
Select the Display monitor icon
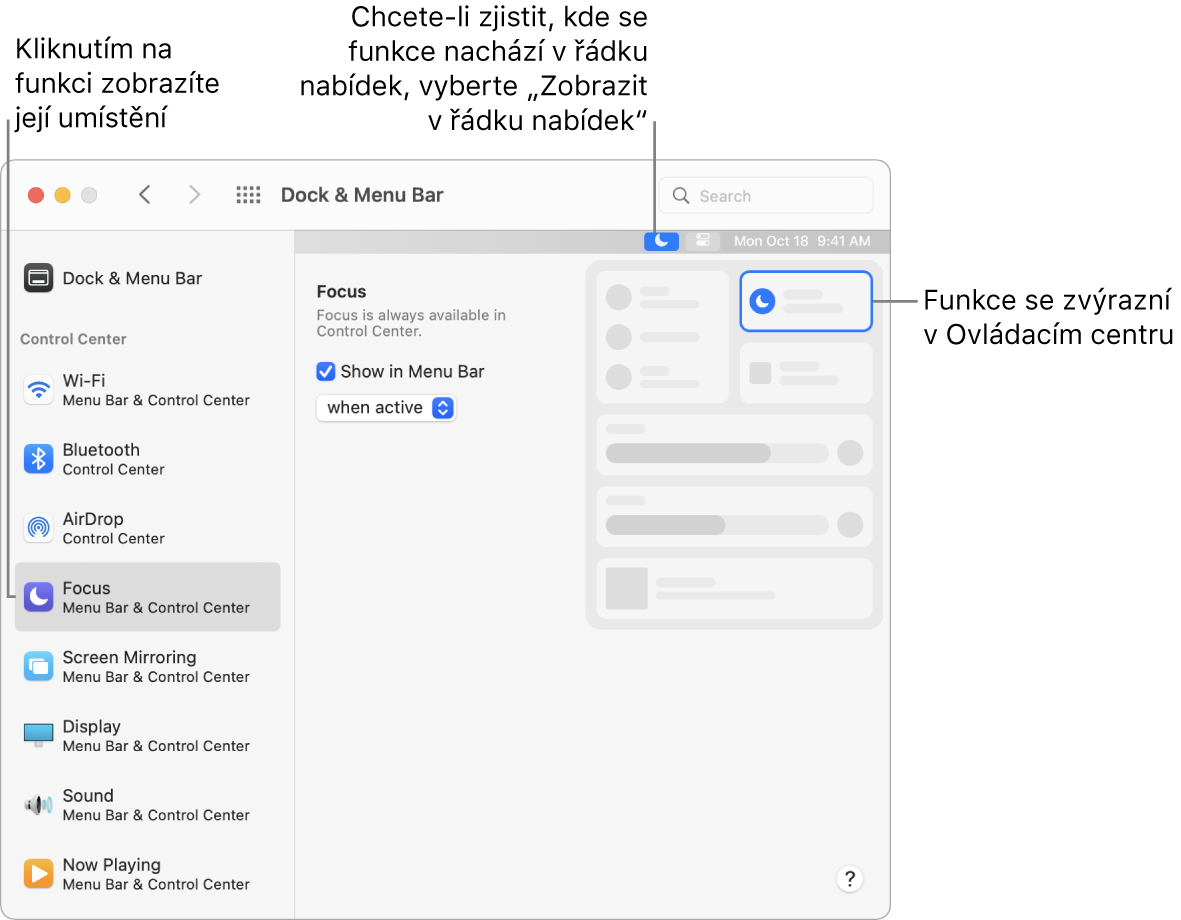click(39, 735)
